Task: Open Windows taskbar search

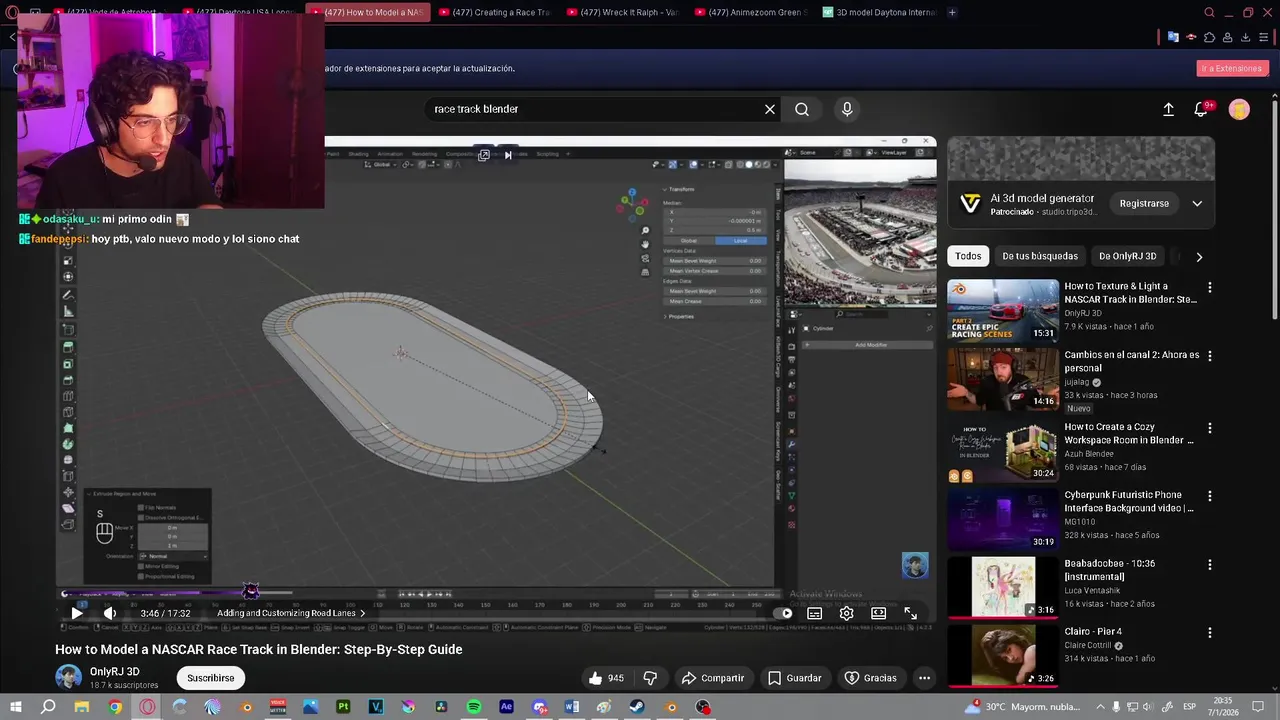Action: point(48,707)
